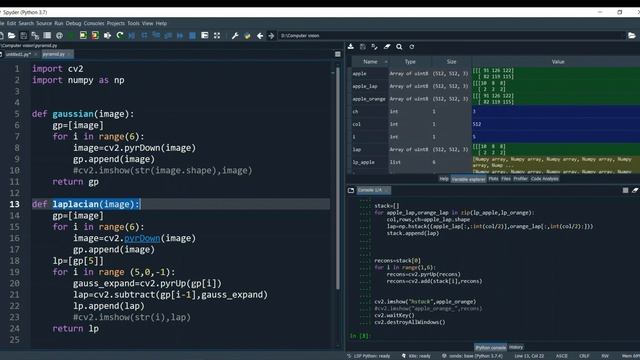Interrupt the kernel with the console square icon
Image resolution: width=640 pixels, height=360 pixels.
625,190
